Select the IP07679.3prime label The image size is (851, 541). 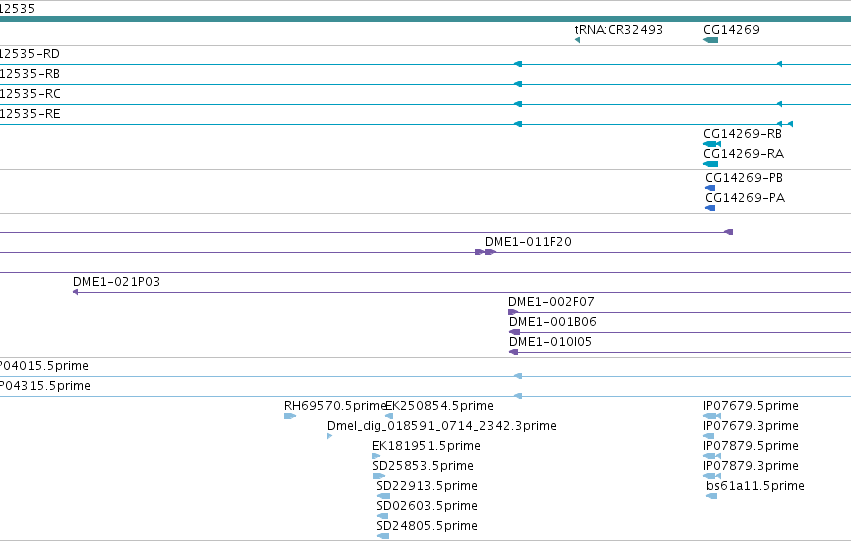[x=751, y=427]
